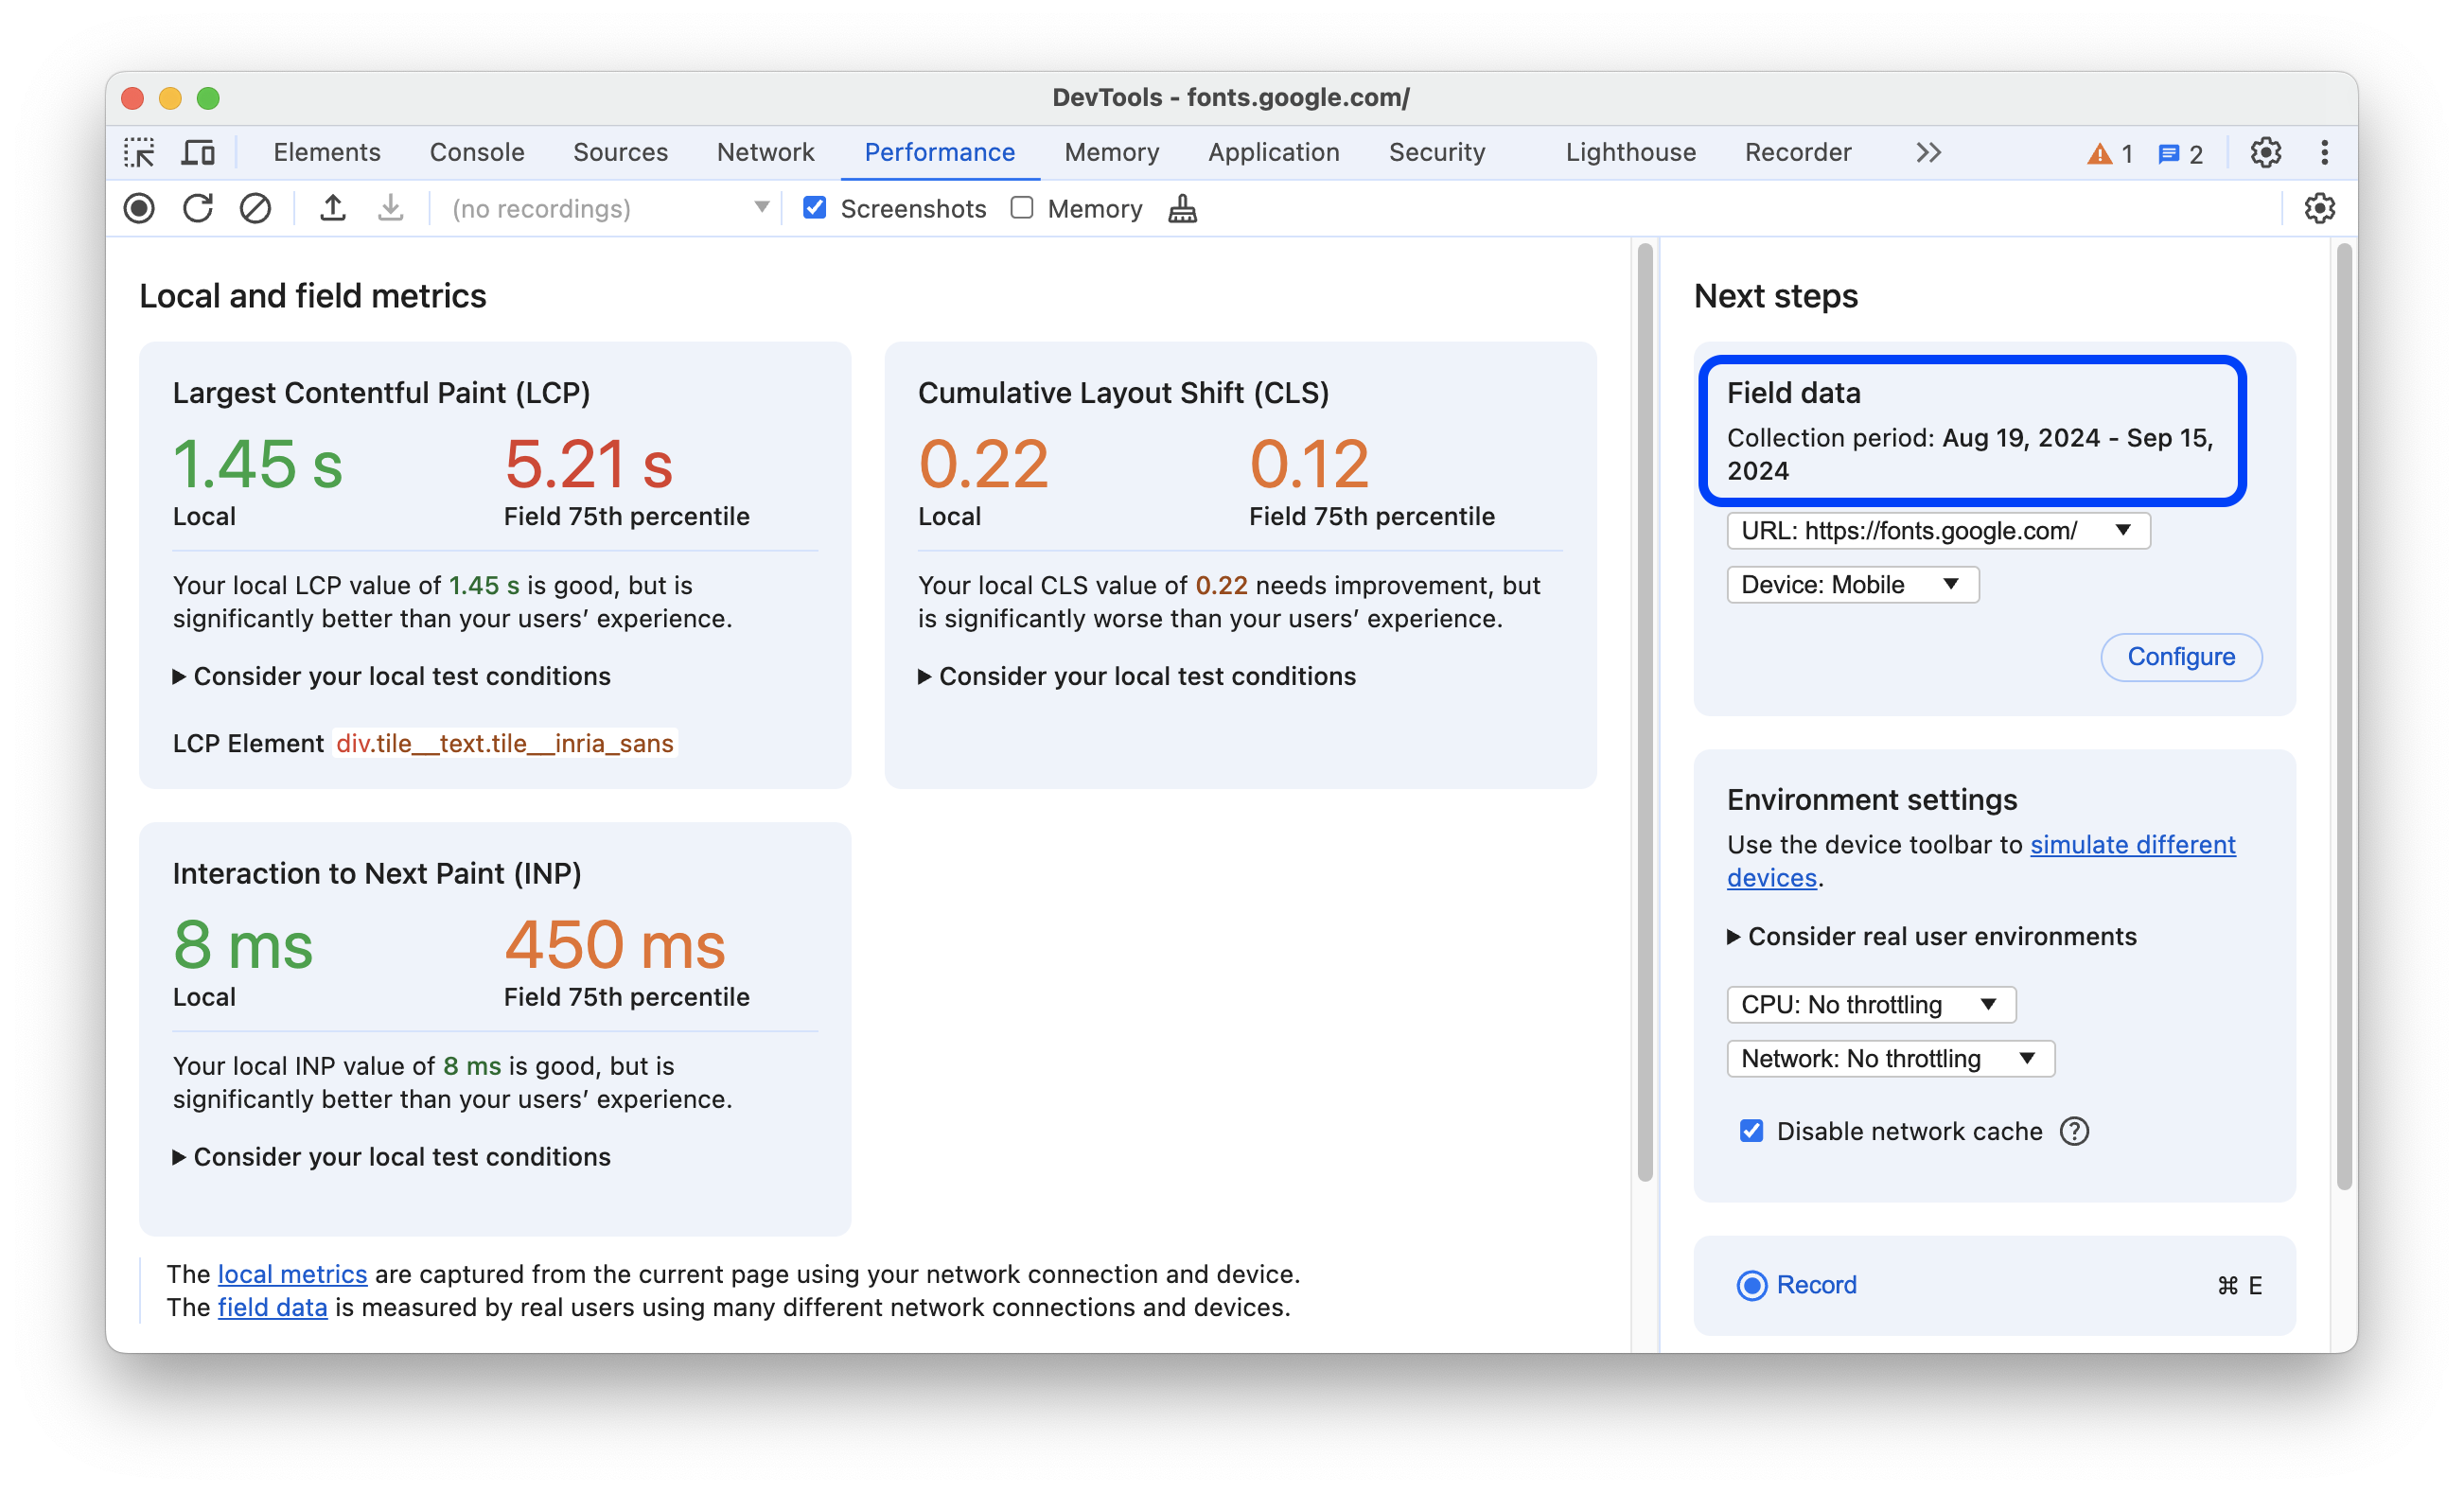Open the Device mobile dropdown

pyautogui.click(x=1850, y=585)
